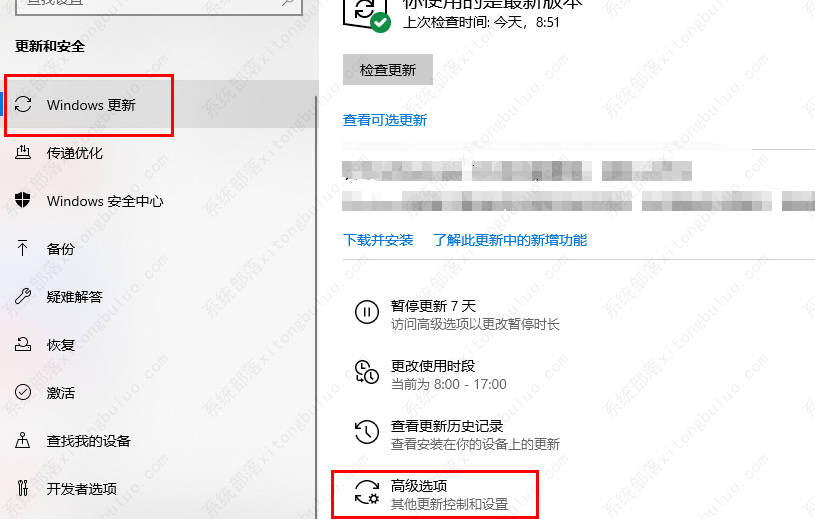Click the 传递优化 delivery icon
This screenshot has width=815, height=519.
pyautogui.click(x=23, y=152)
